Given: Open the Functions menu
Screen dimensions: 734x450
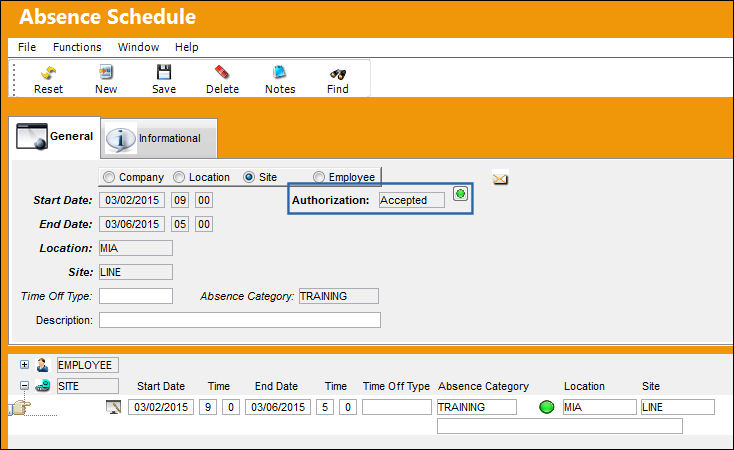Looking at the screenshot, I should pyautogui.click(x=77, y=47).
